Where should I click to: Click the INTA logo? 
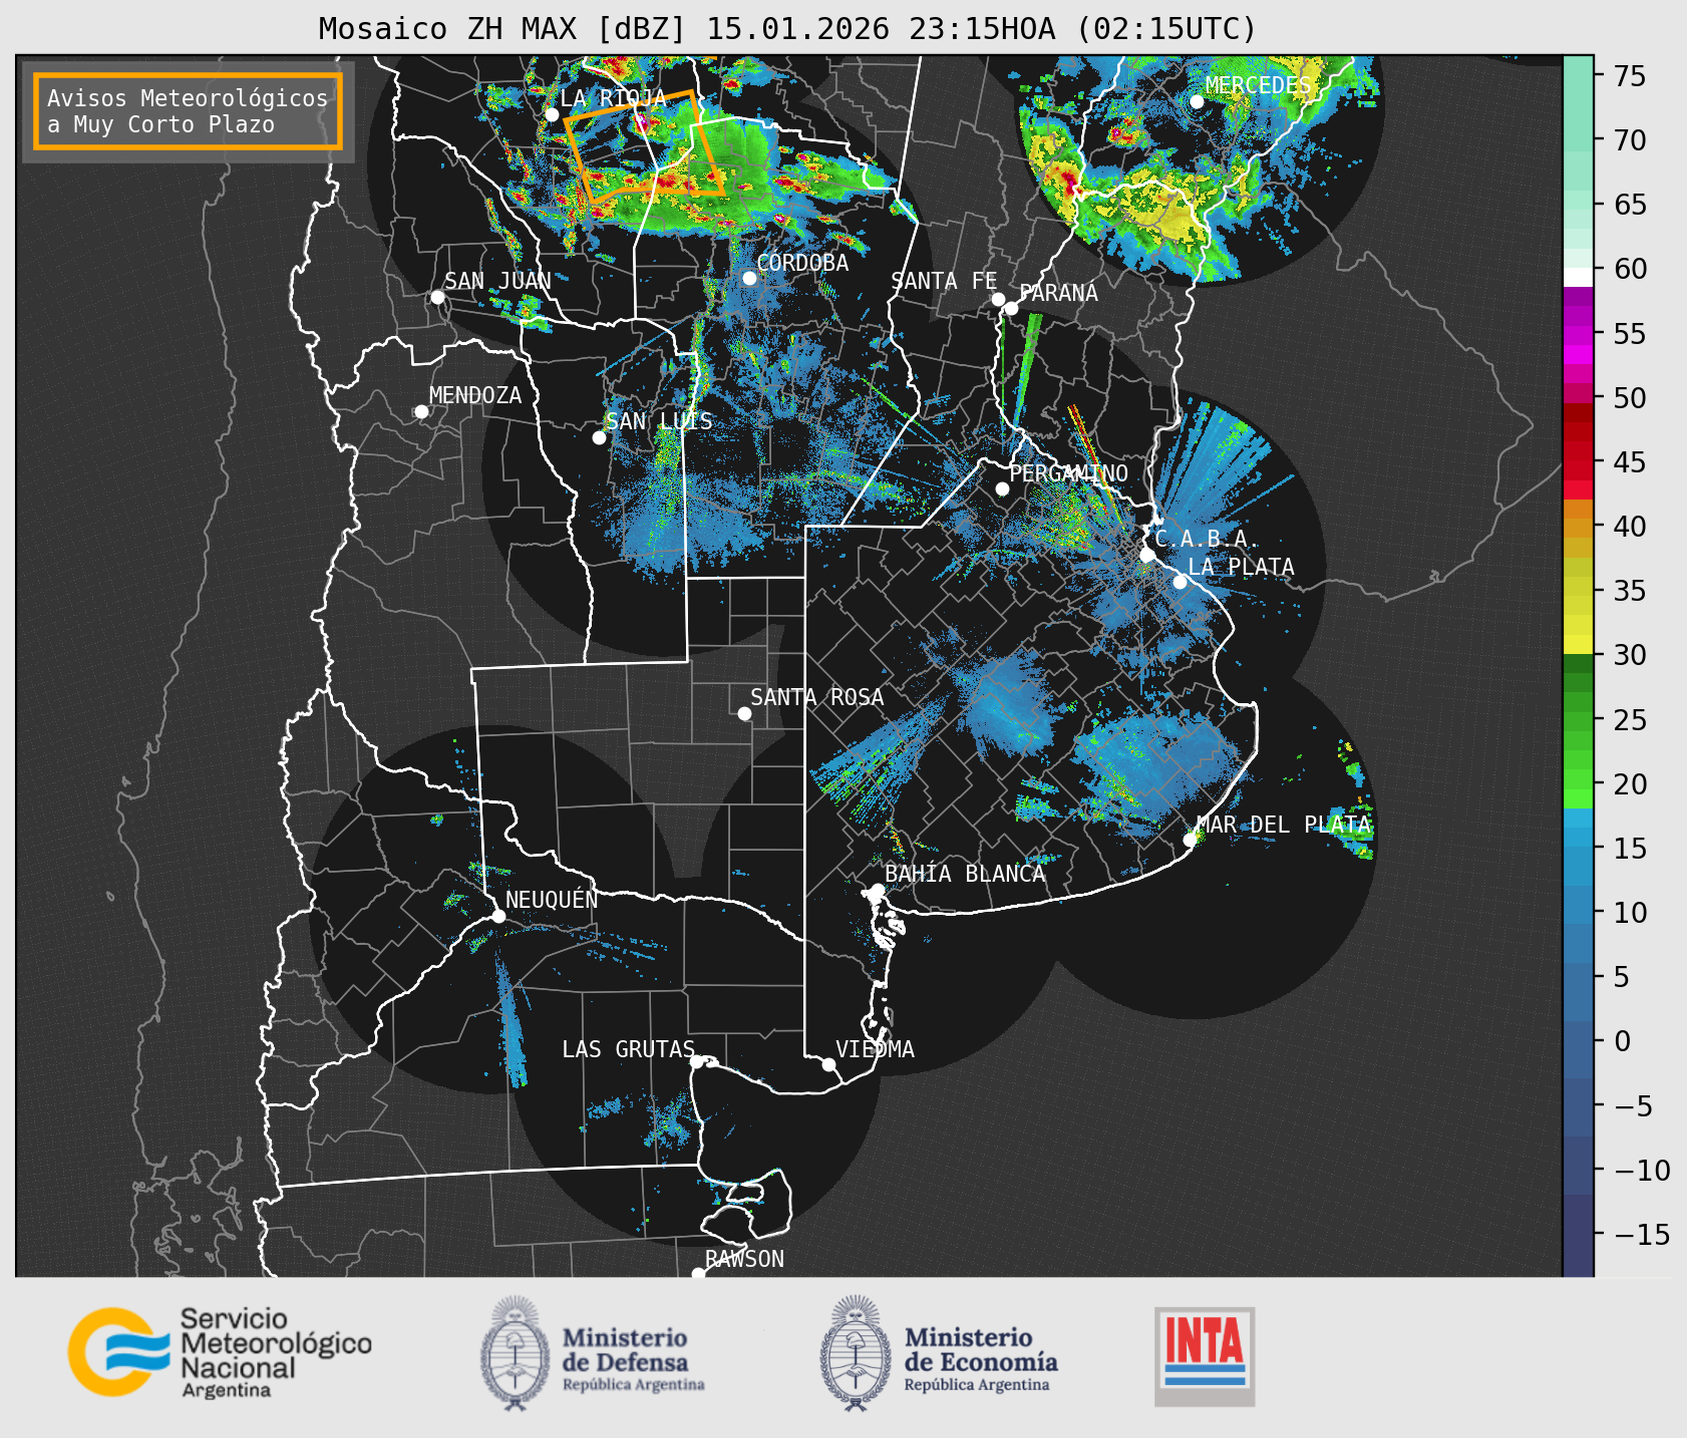pos(1204,1356)
